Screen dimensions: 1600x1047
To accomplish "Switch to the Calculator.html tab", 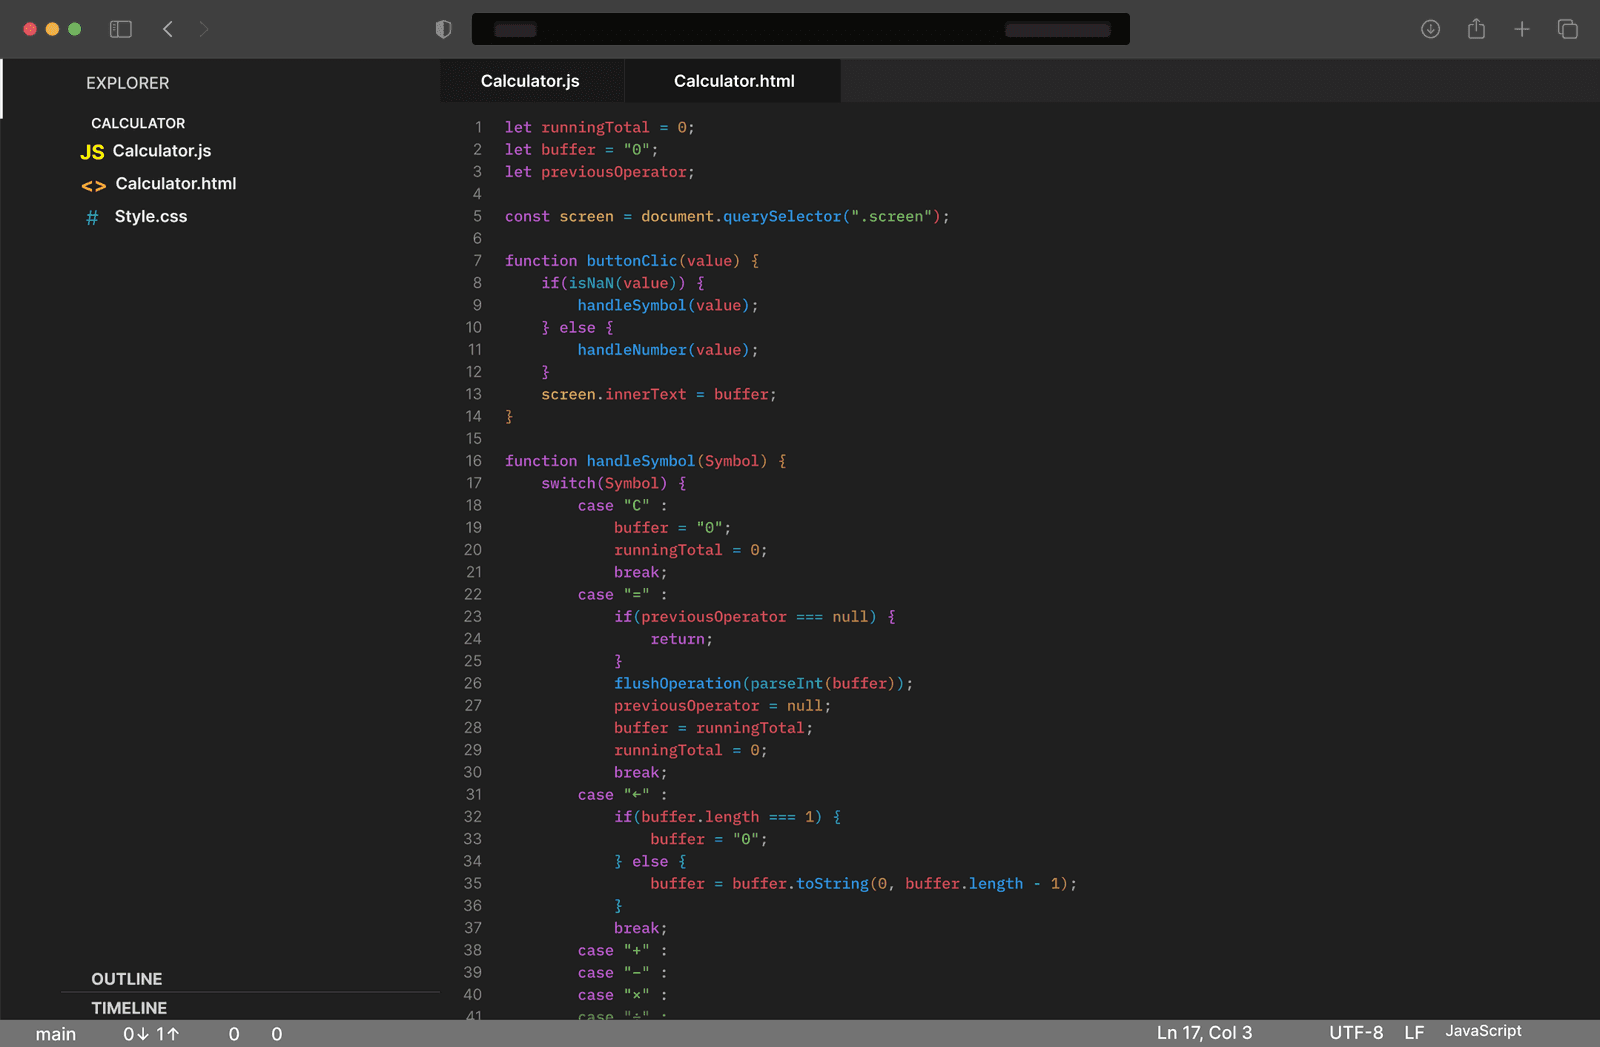I will pyautogui.click(x=734, y=81).
